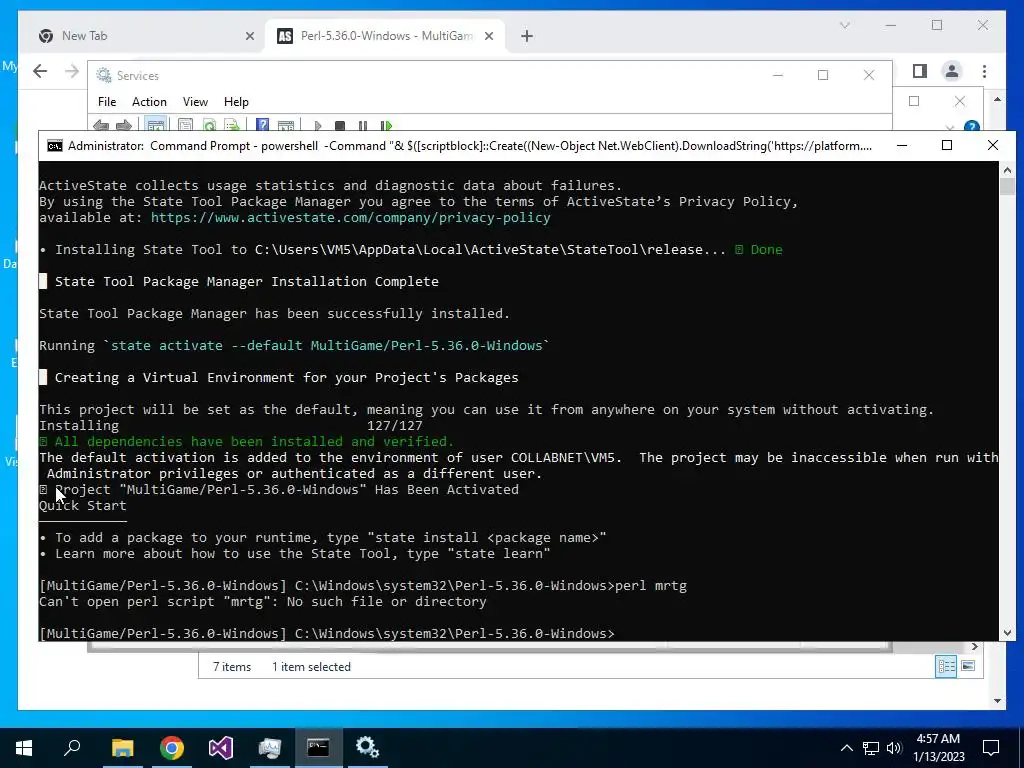Maximize the Services window

(823, 76)
